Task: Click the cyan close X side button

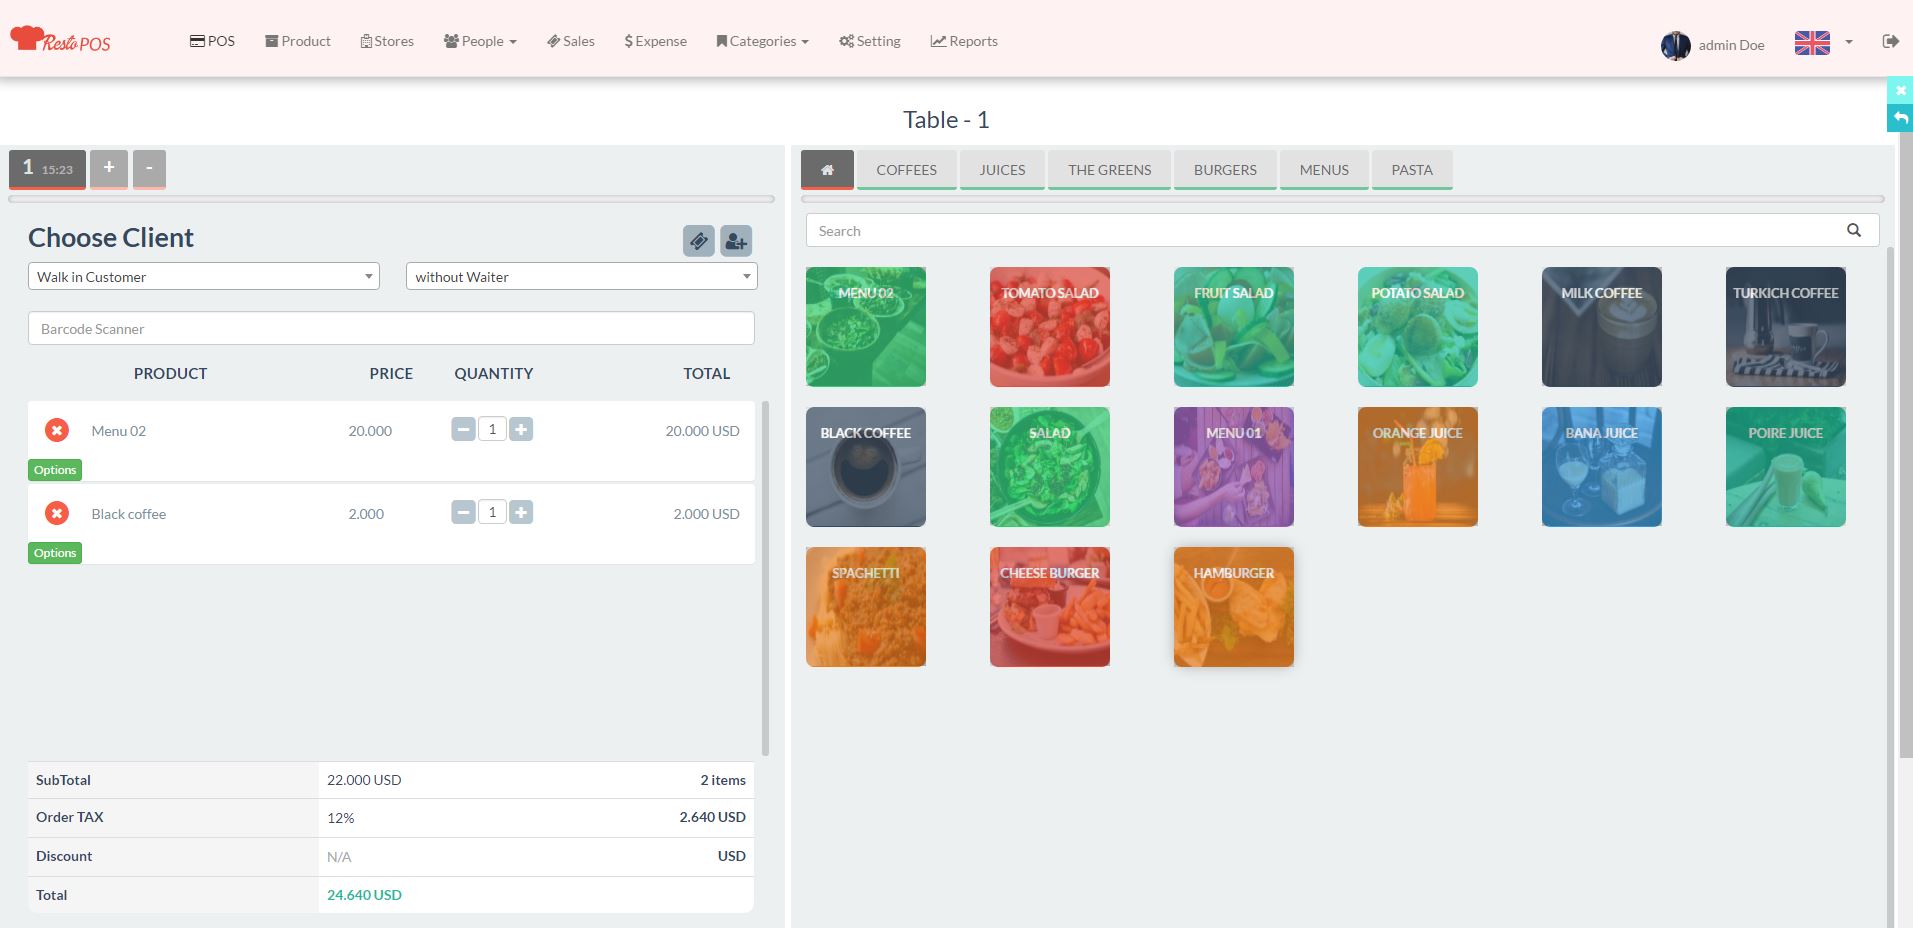Action: coord(1900,90)
